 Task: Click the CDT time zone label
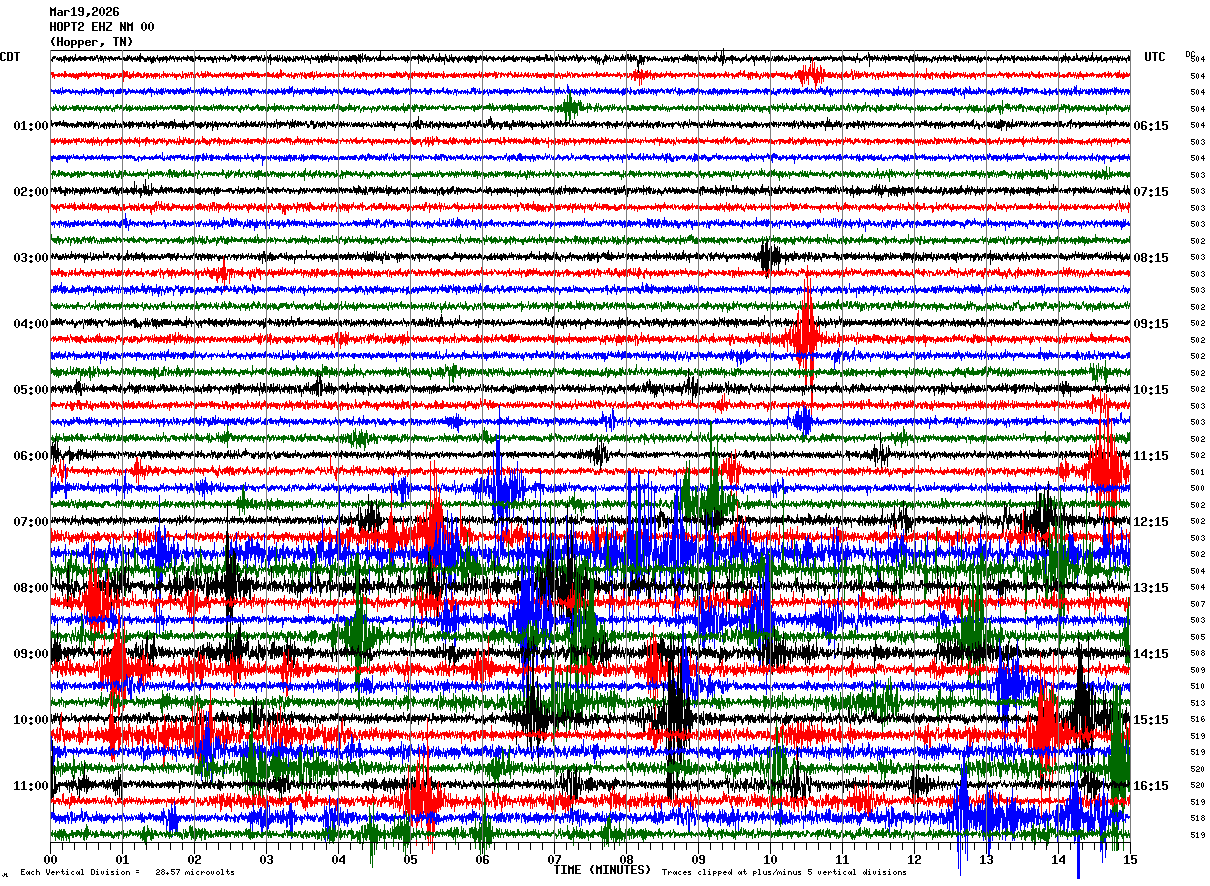coord(10,57)
